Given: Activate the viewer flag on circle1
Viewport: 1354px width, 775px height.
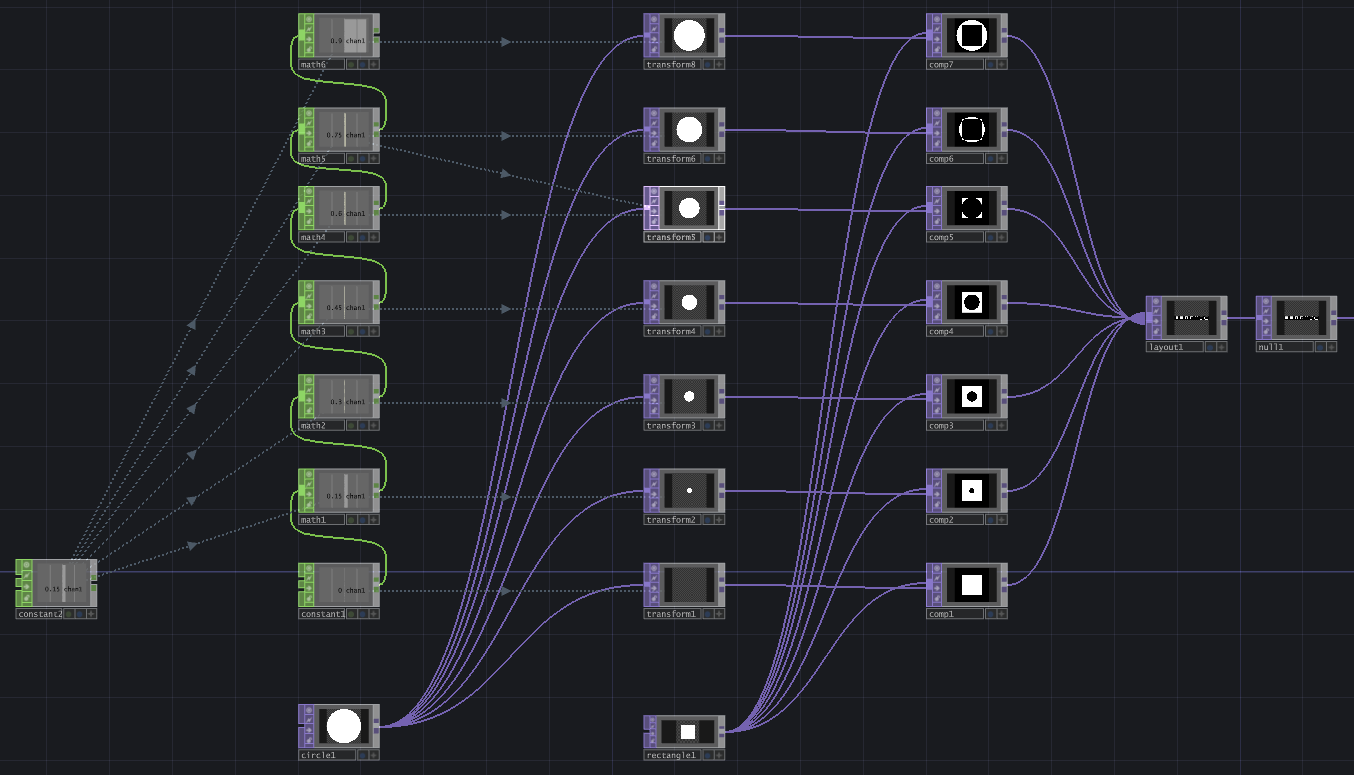Looking at the screenshot, I should 309,709.
